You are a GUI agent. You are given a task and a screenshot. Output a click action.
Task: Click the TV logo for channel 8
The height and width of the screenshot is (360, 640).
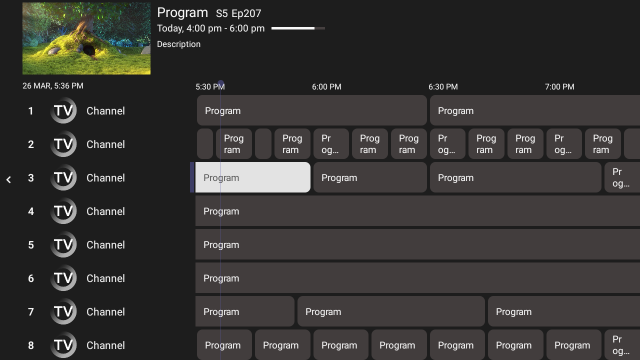pos(63,345)
